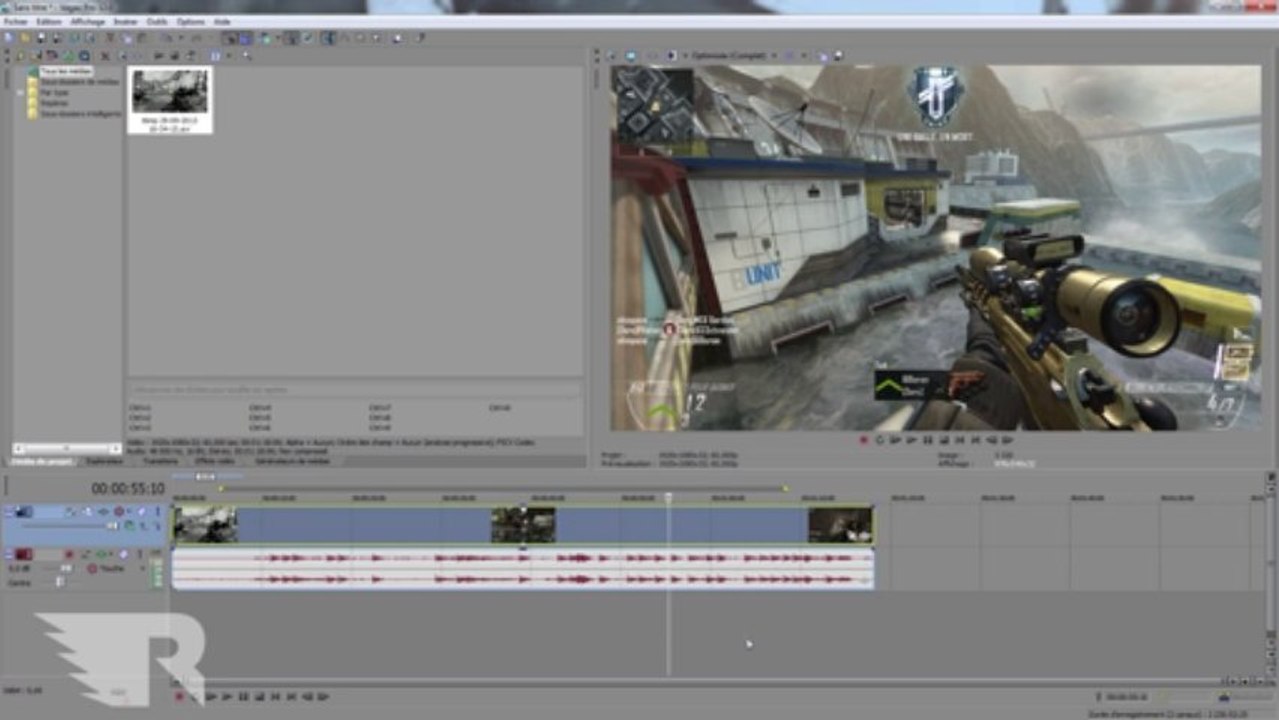Open the Edition menu
Viewport: 1279px width, 720px height.
coord(49,21)
